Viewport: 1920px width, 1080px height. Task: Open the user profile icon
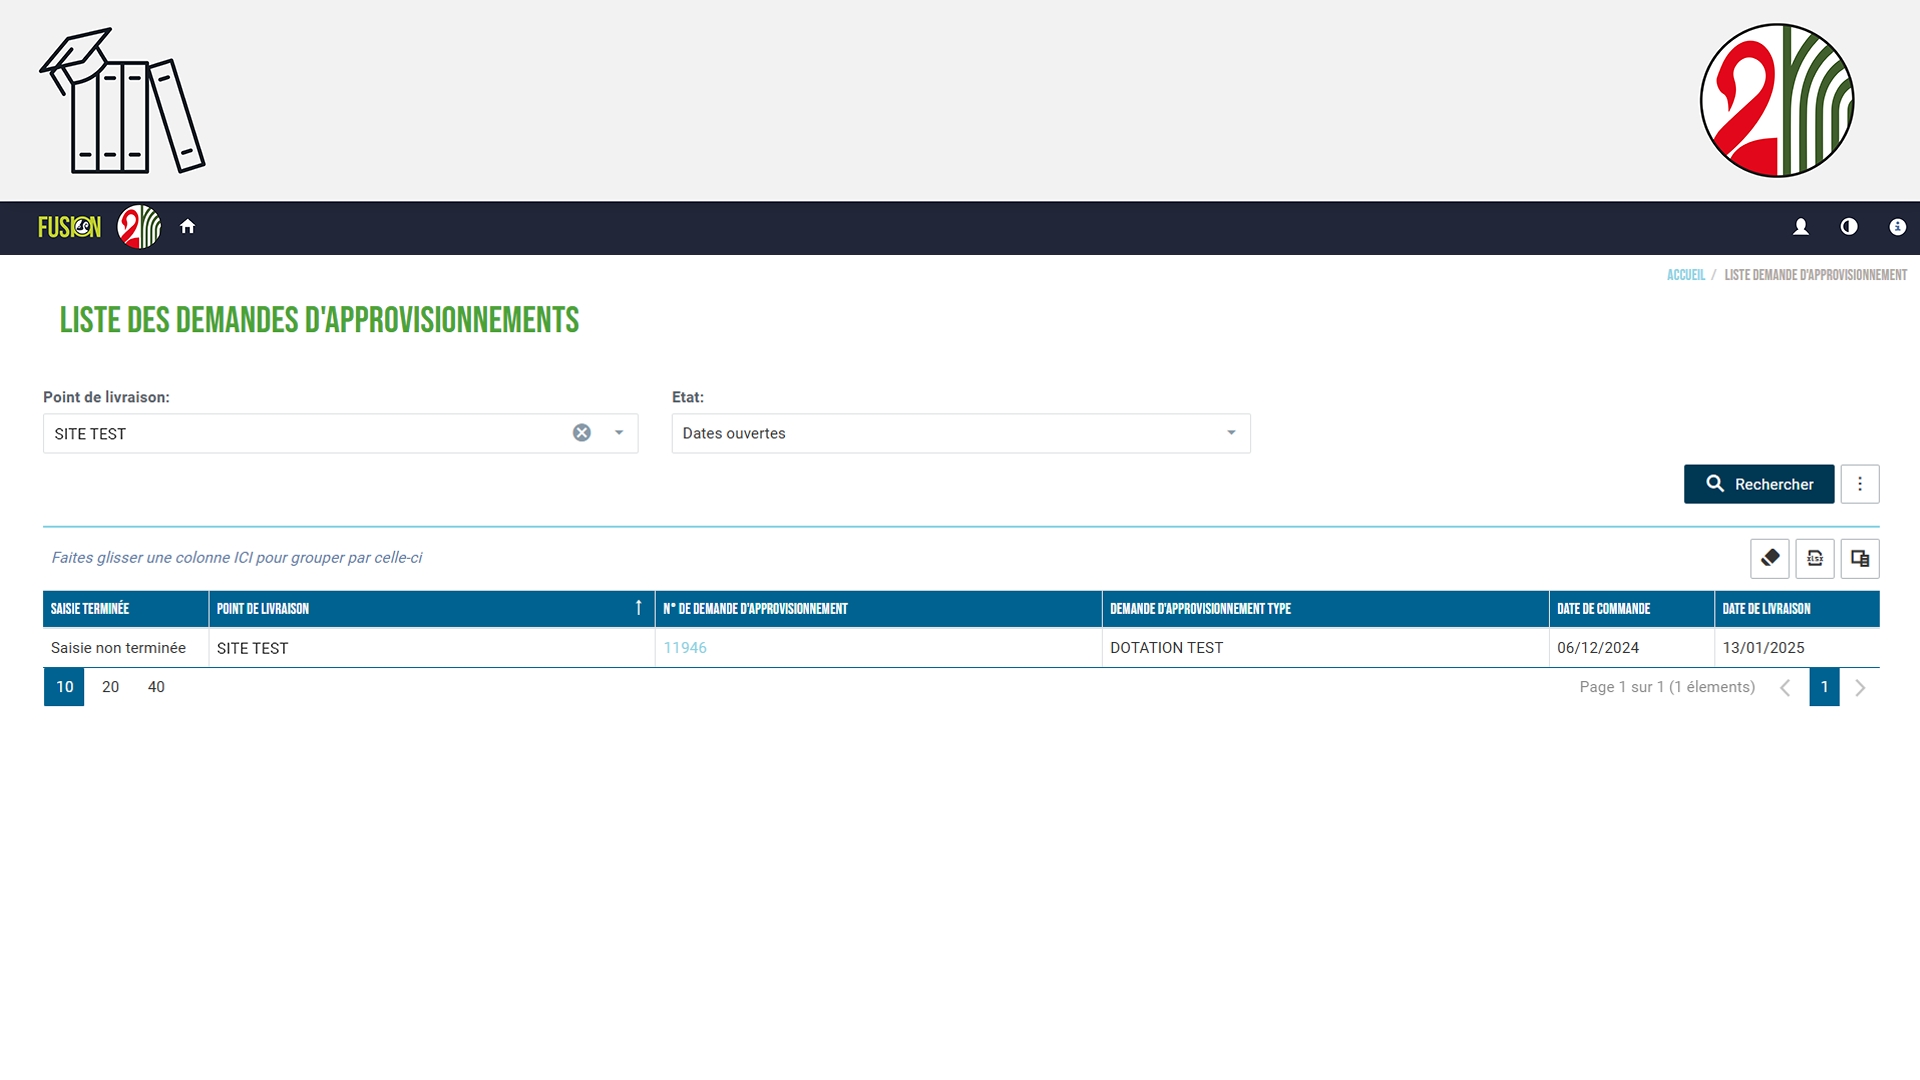(1801, 227)
